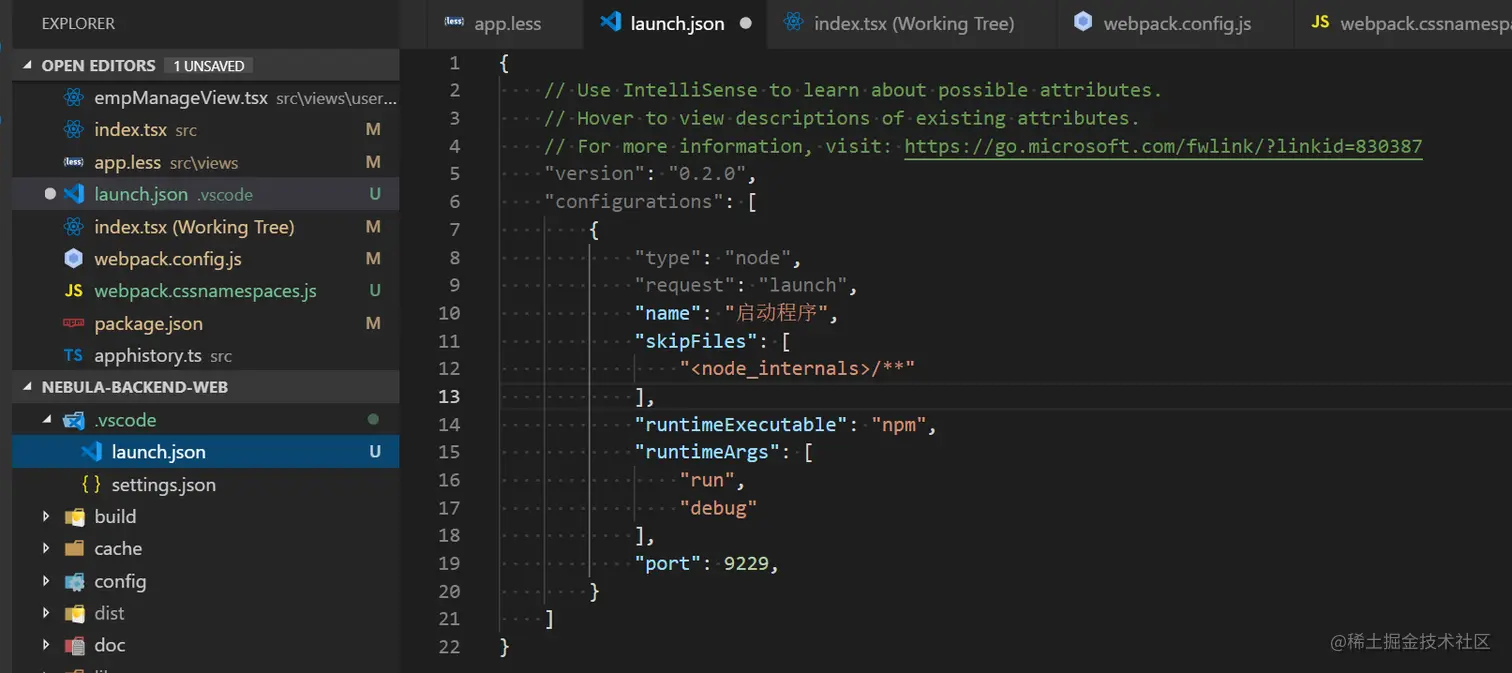Image resolution: width=1512 pixels, height=673 pixels.
Task: Click line number 22 in the gutter
Action: (449, 647)
